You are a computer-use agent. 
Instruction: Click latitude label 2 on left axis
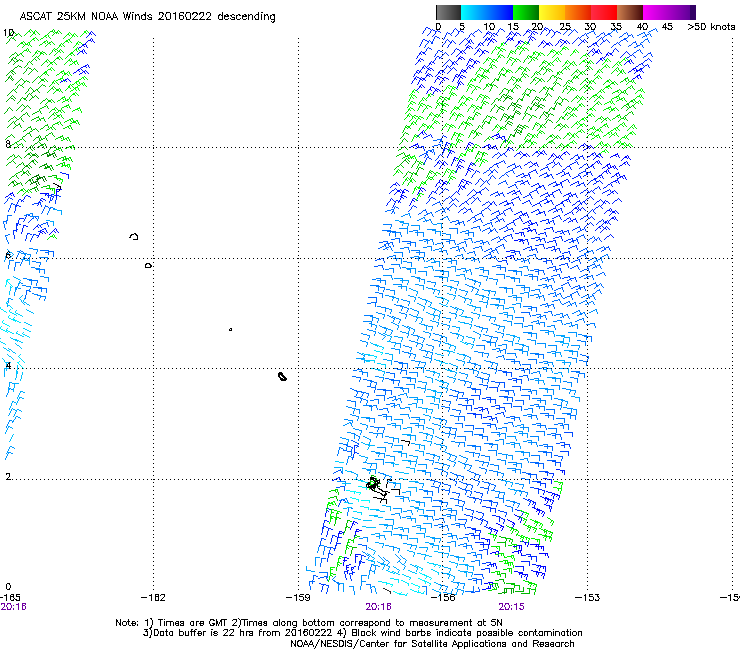tap(8, 476)
